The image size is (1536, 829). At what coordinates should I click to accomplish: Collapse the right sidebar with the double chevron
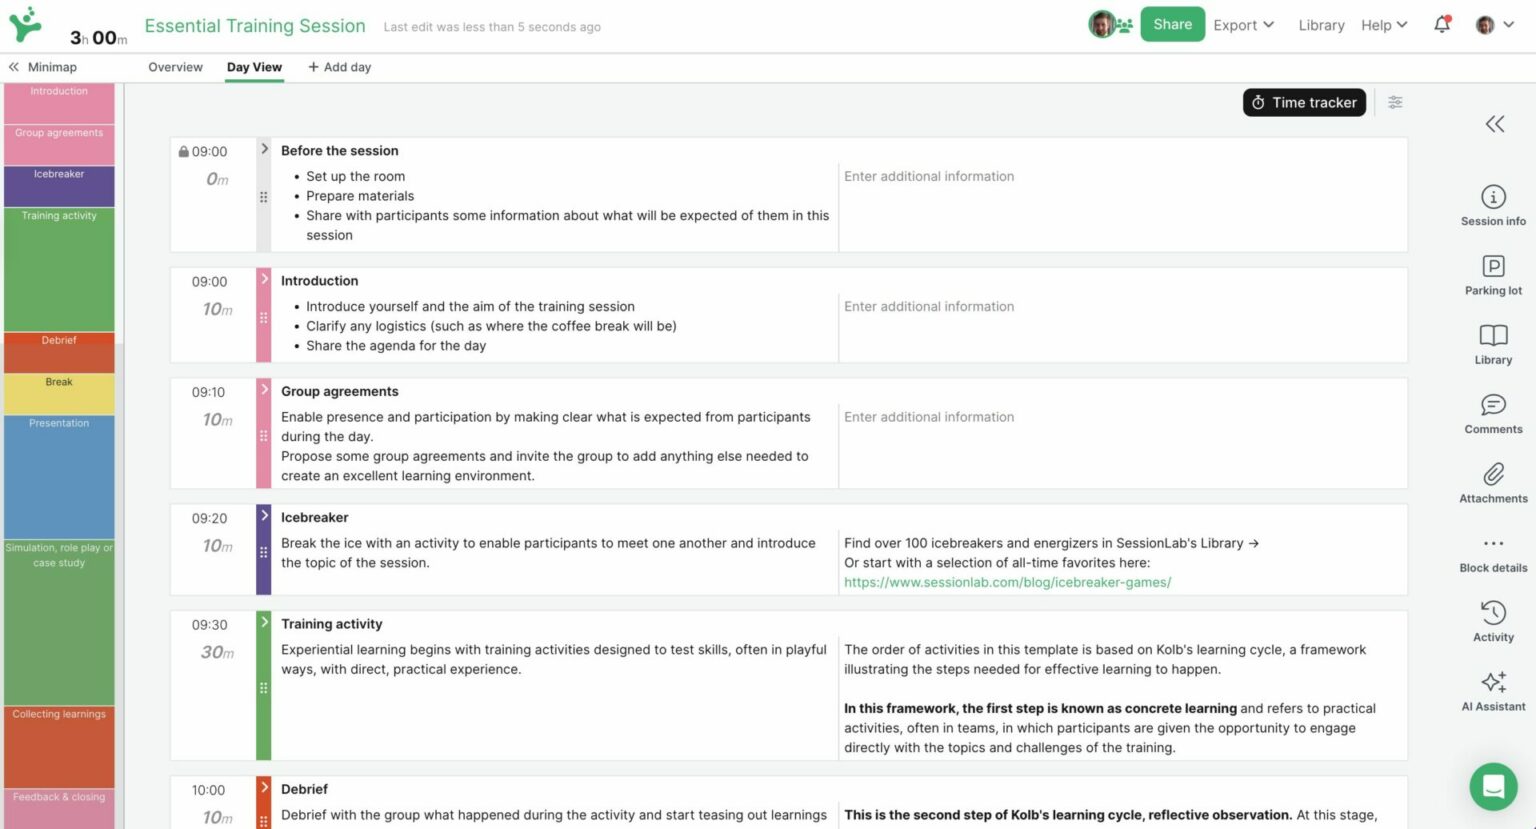pos(1494,124)
